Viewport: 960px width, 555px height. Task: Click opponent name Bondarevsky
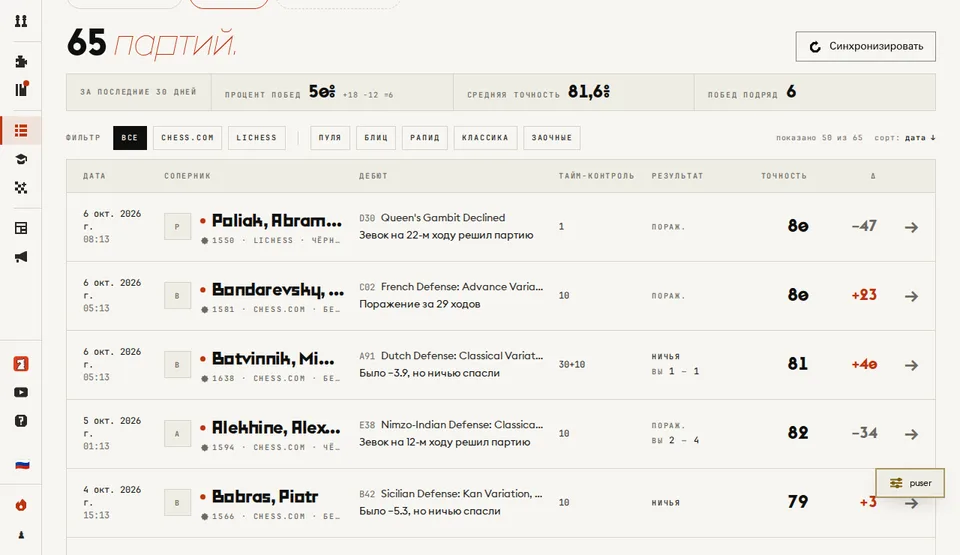[x=278, y=290]
